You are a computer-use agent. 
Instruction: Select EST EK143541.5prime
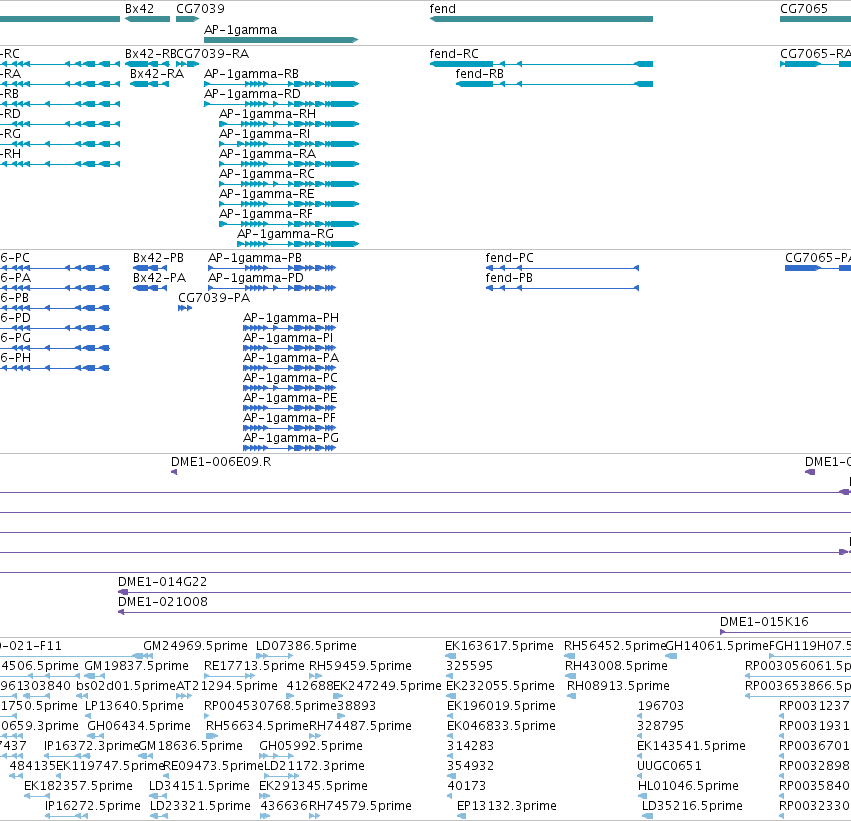click(691, 746)
